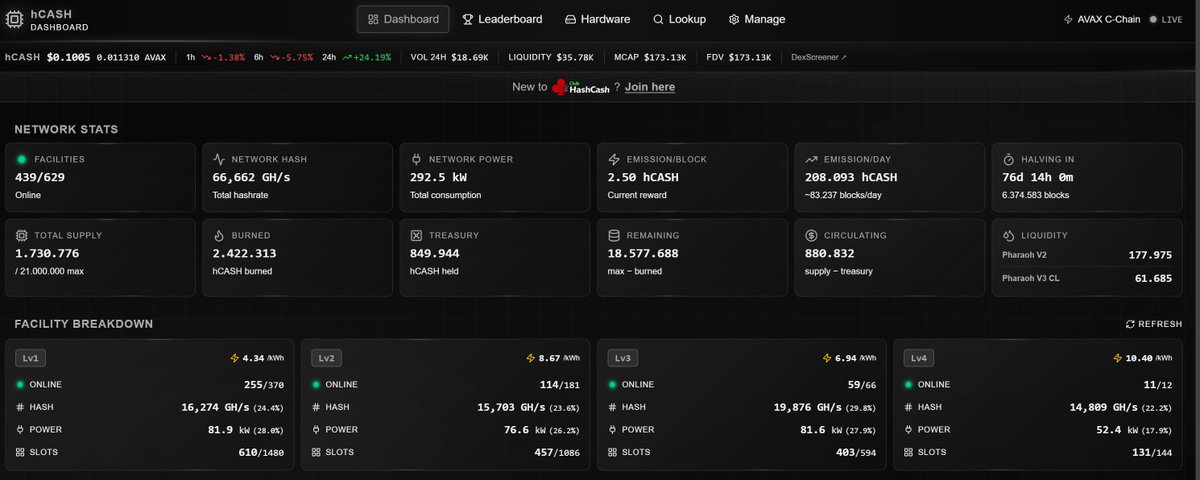Screen dimensions: 1200x480
Task: Click the Lv2 facility badge
Action: (327, 357)
